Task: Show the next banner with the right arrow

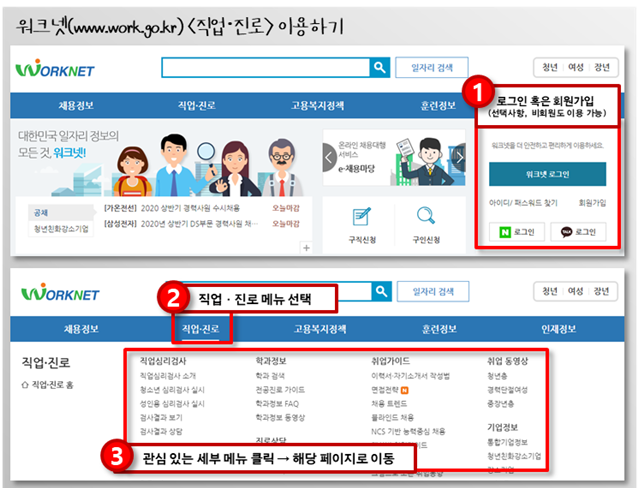Action: (459, 157)
